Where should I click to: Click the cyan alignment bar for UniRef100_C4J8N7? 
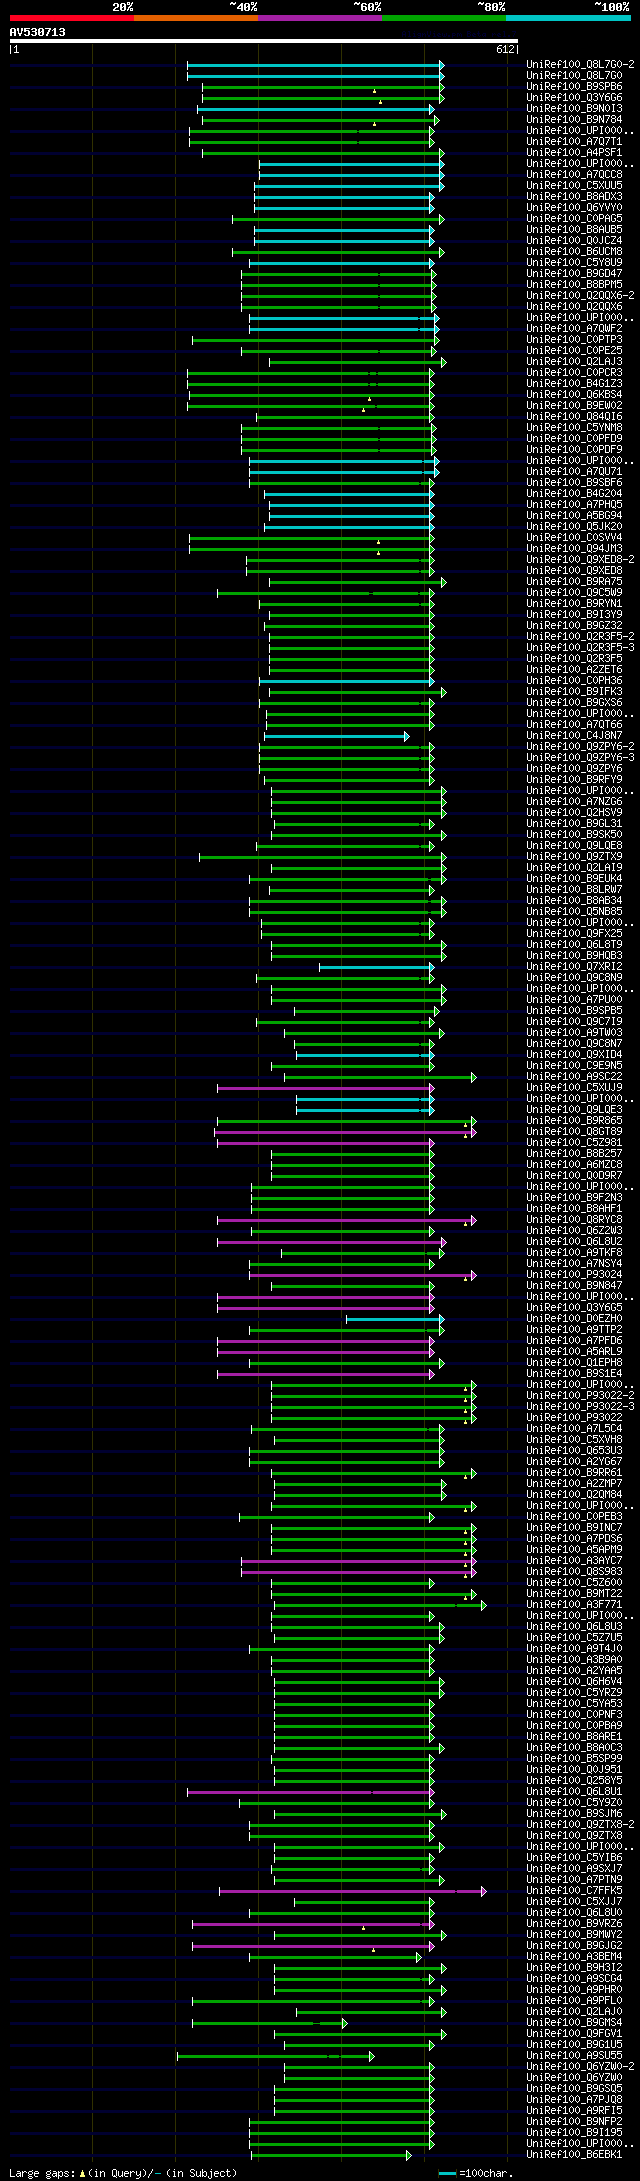click(x=337, y=736)
